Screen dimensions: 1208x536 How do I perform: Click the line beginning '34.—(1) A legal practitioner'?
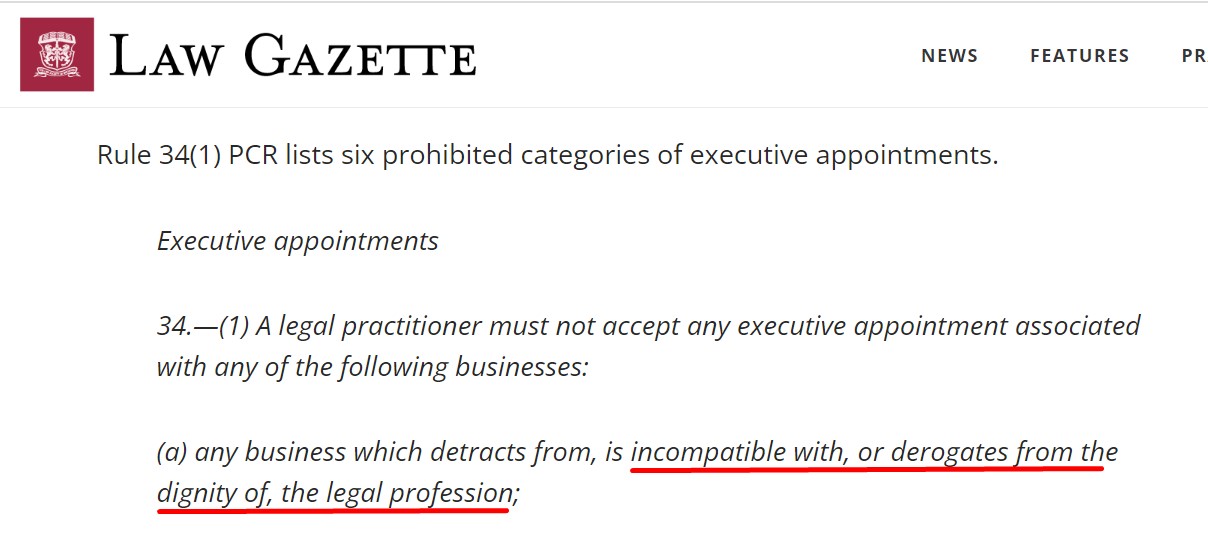pos(649,326)
